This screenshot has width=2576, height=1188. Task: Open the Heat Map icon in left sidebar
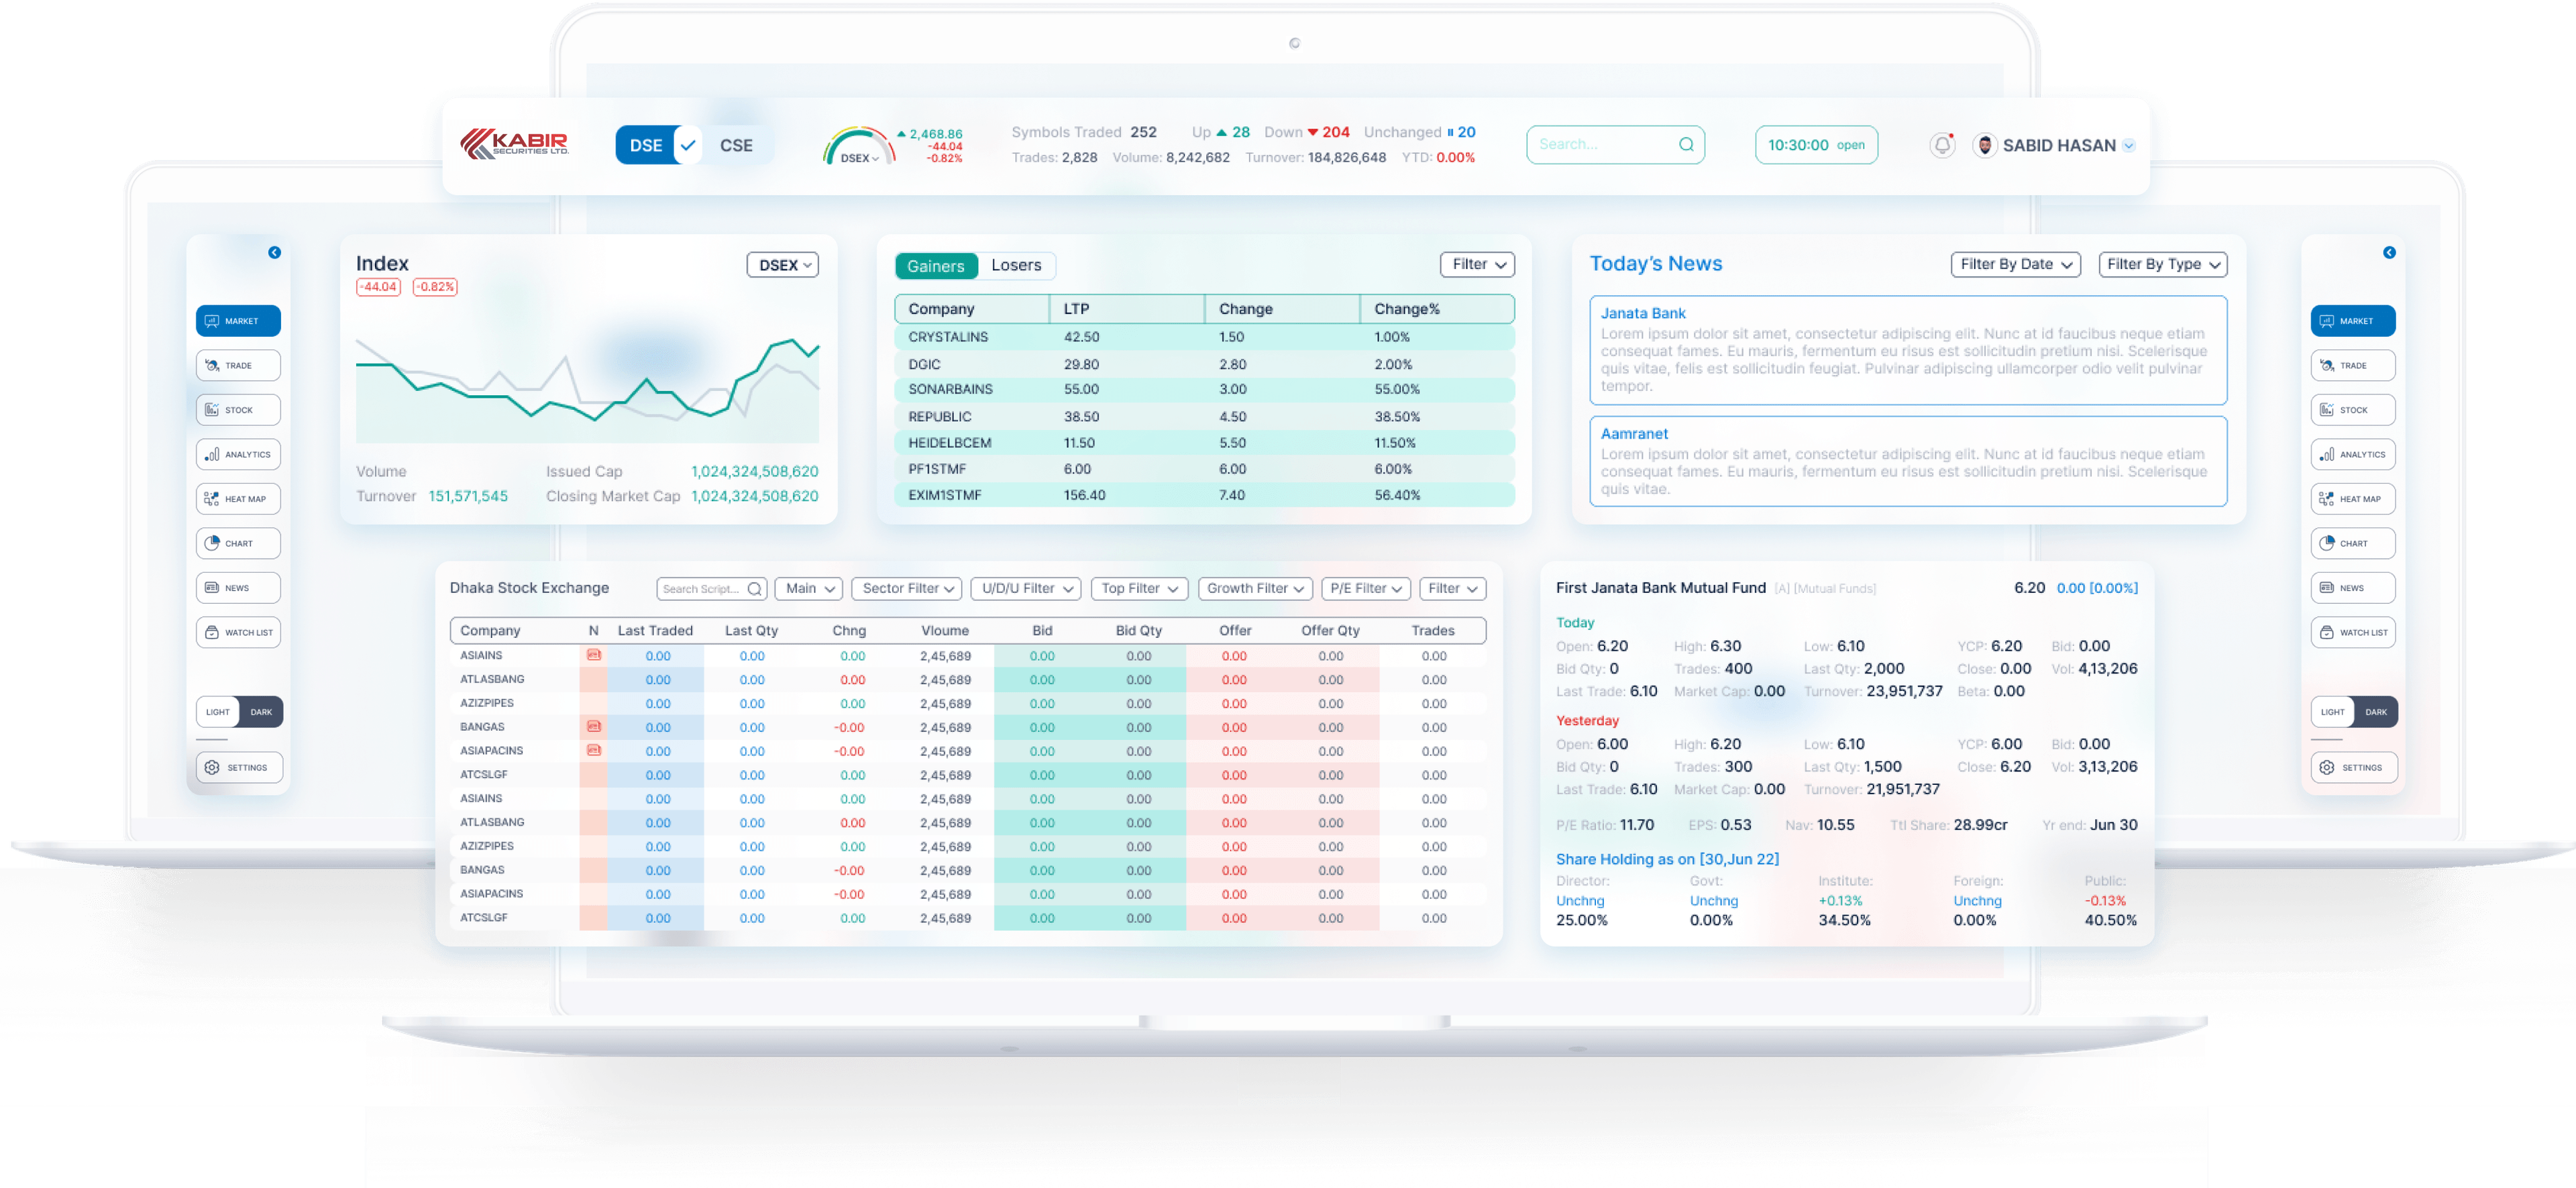pyautogui.click(x=212, y=499)
